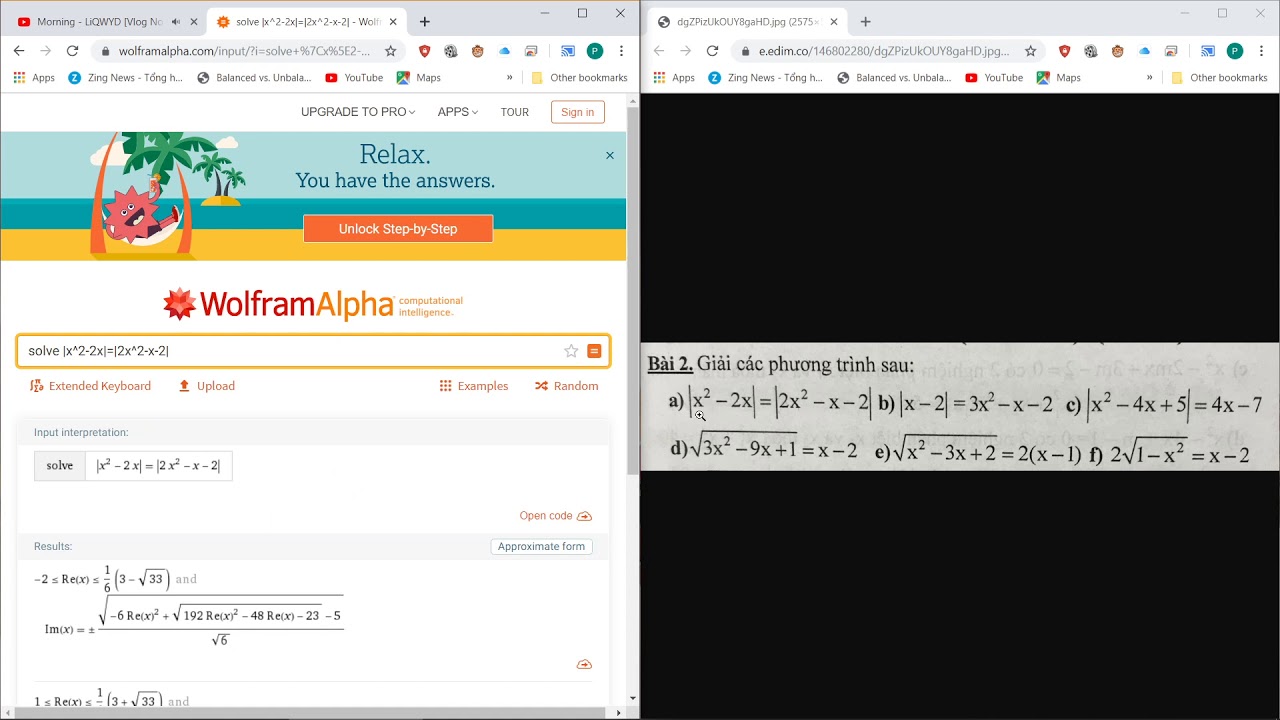
Task: Expand UPGRADE TO PRO dropdown
Action: click(x=358, y=112)
